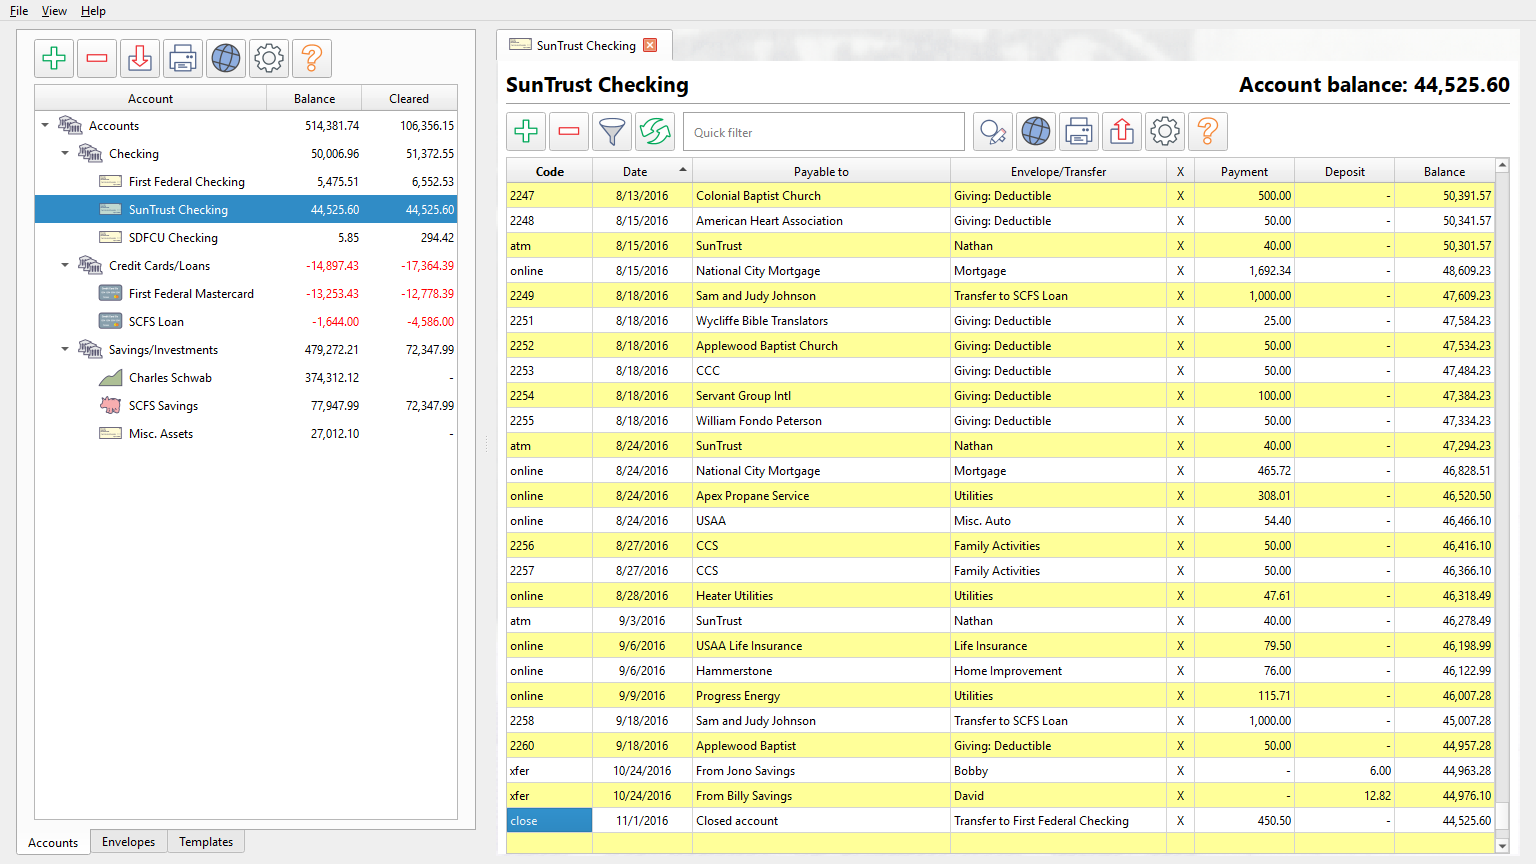Collapse the Checking account group
The height and width of the screenshot is (864, 1536).
[65, 153]
